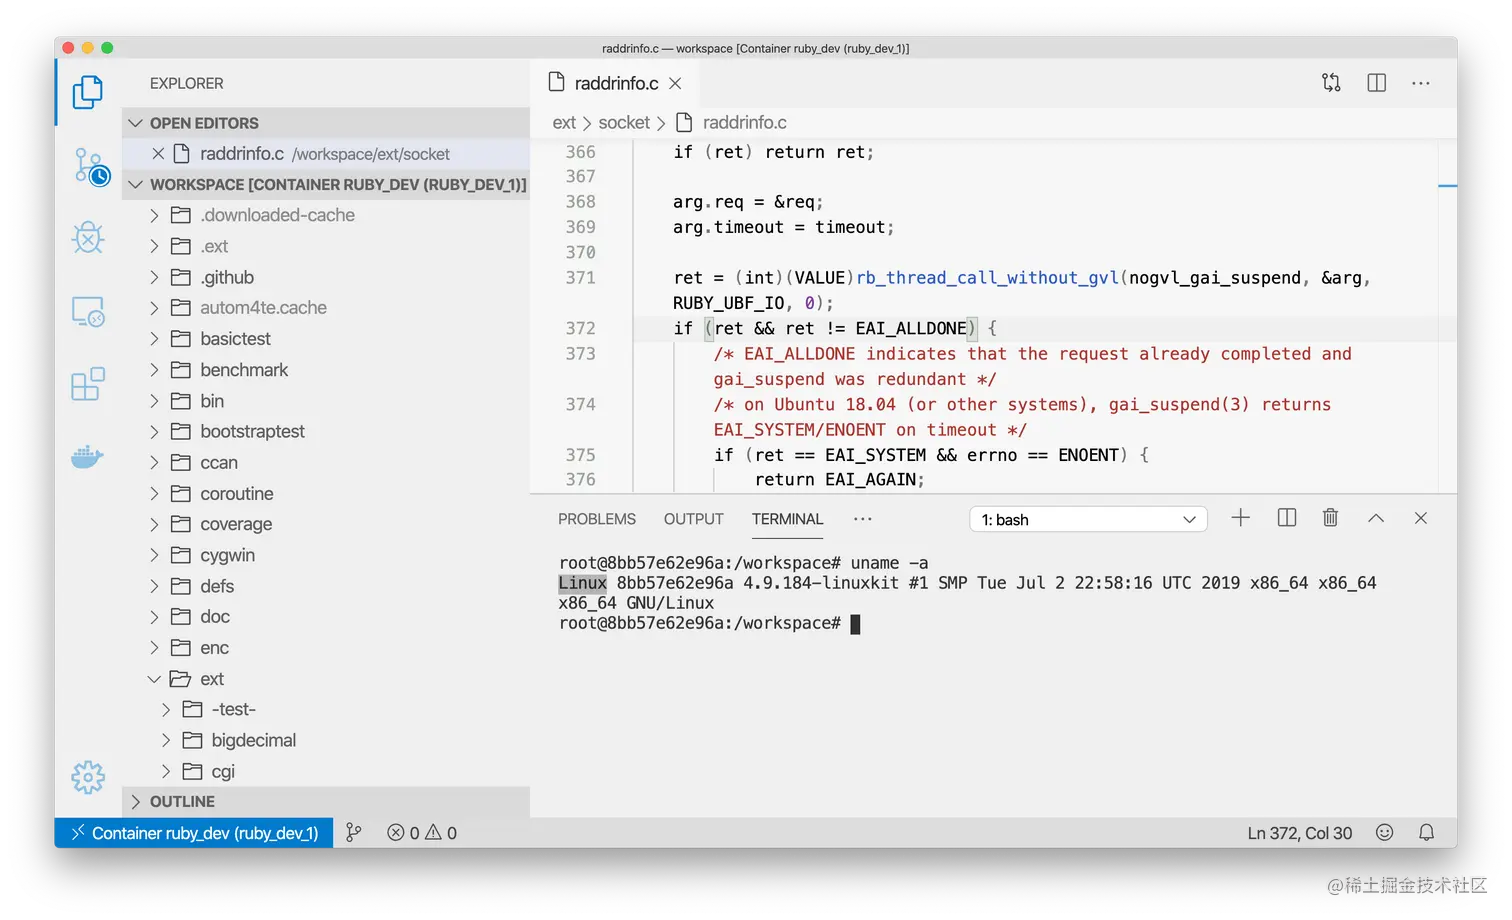Open the Explorer view in activity bar
This screenshot has height=920, width=1512.
point(88,92)
